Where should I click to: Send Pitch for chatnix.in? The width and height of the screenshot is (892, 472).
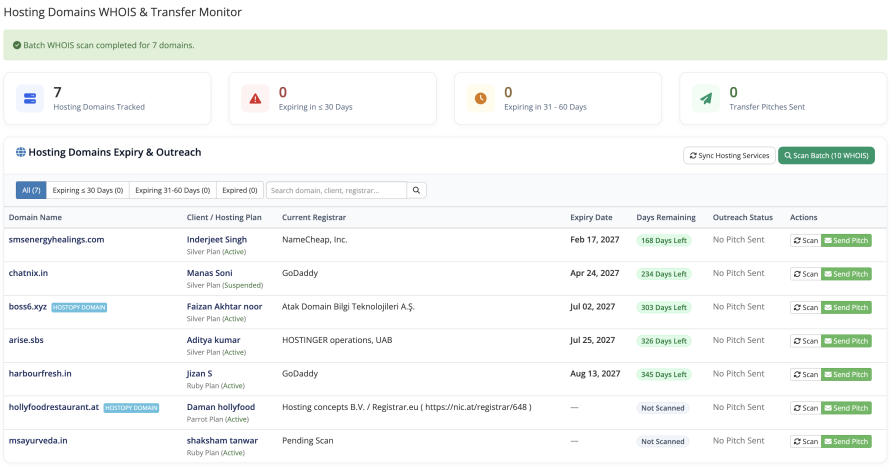pos(846,274)
